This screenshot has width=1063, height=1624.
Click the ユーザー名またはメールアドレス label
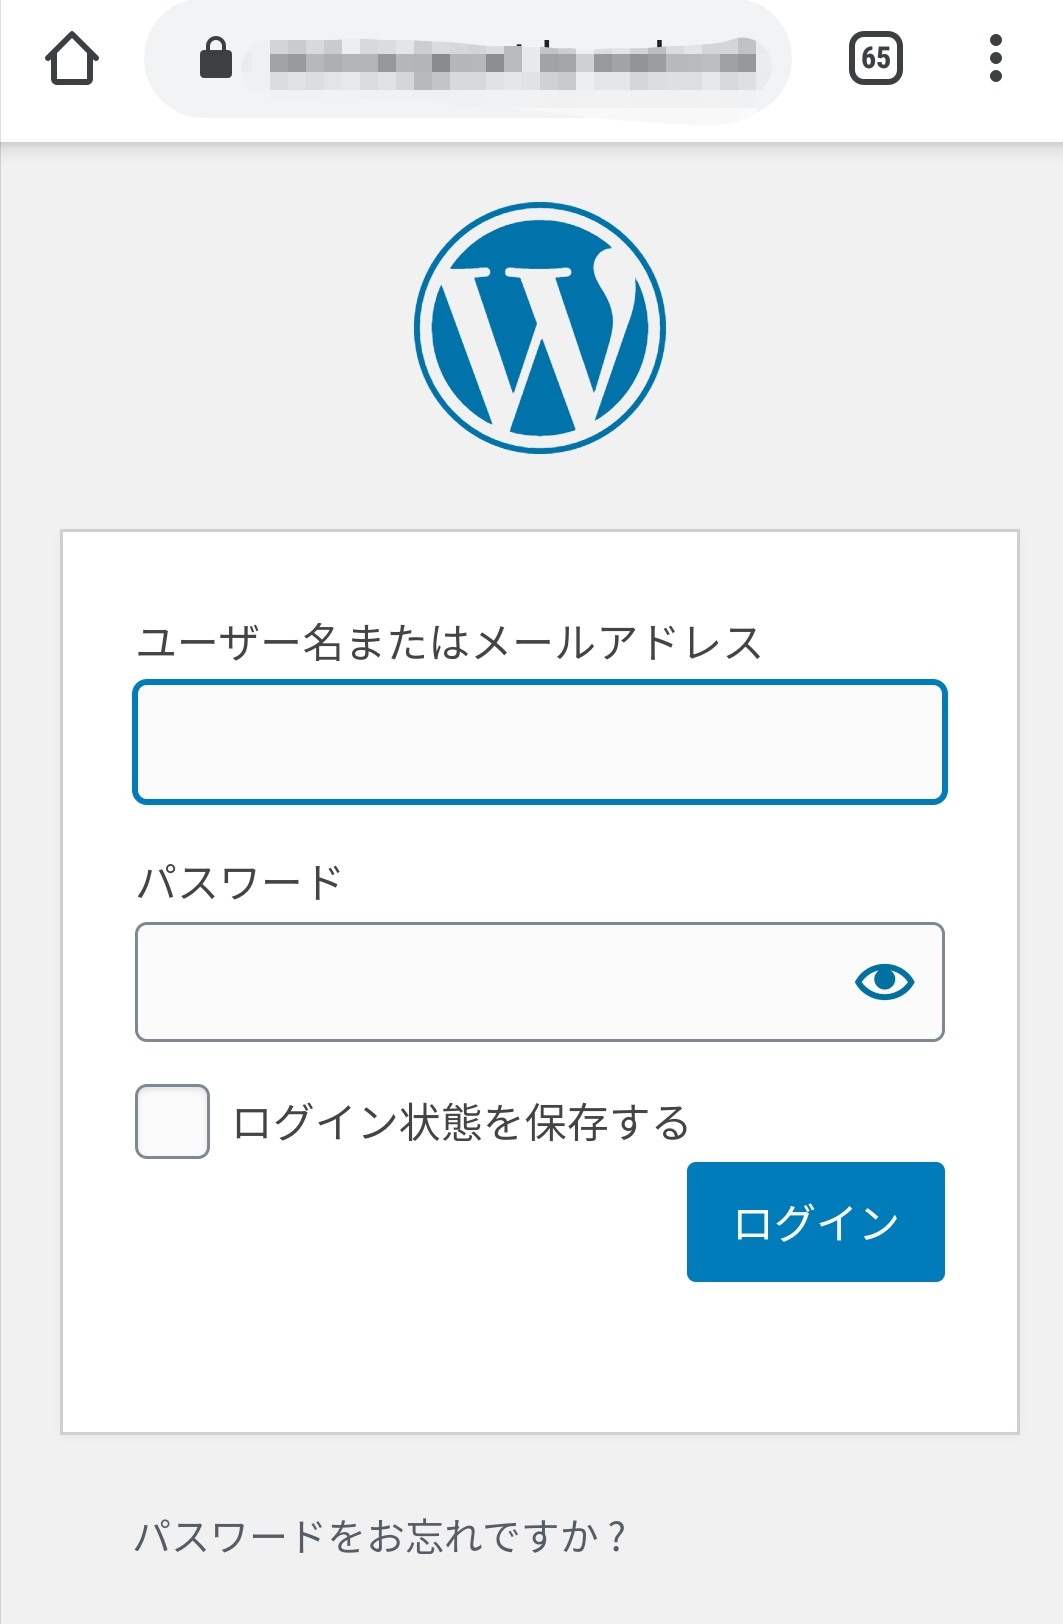[x=449, y=642]
